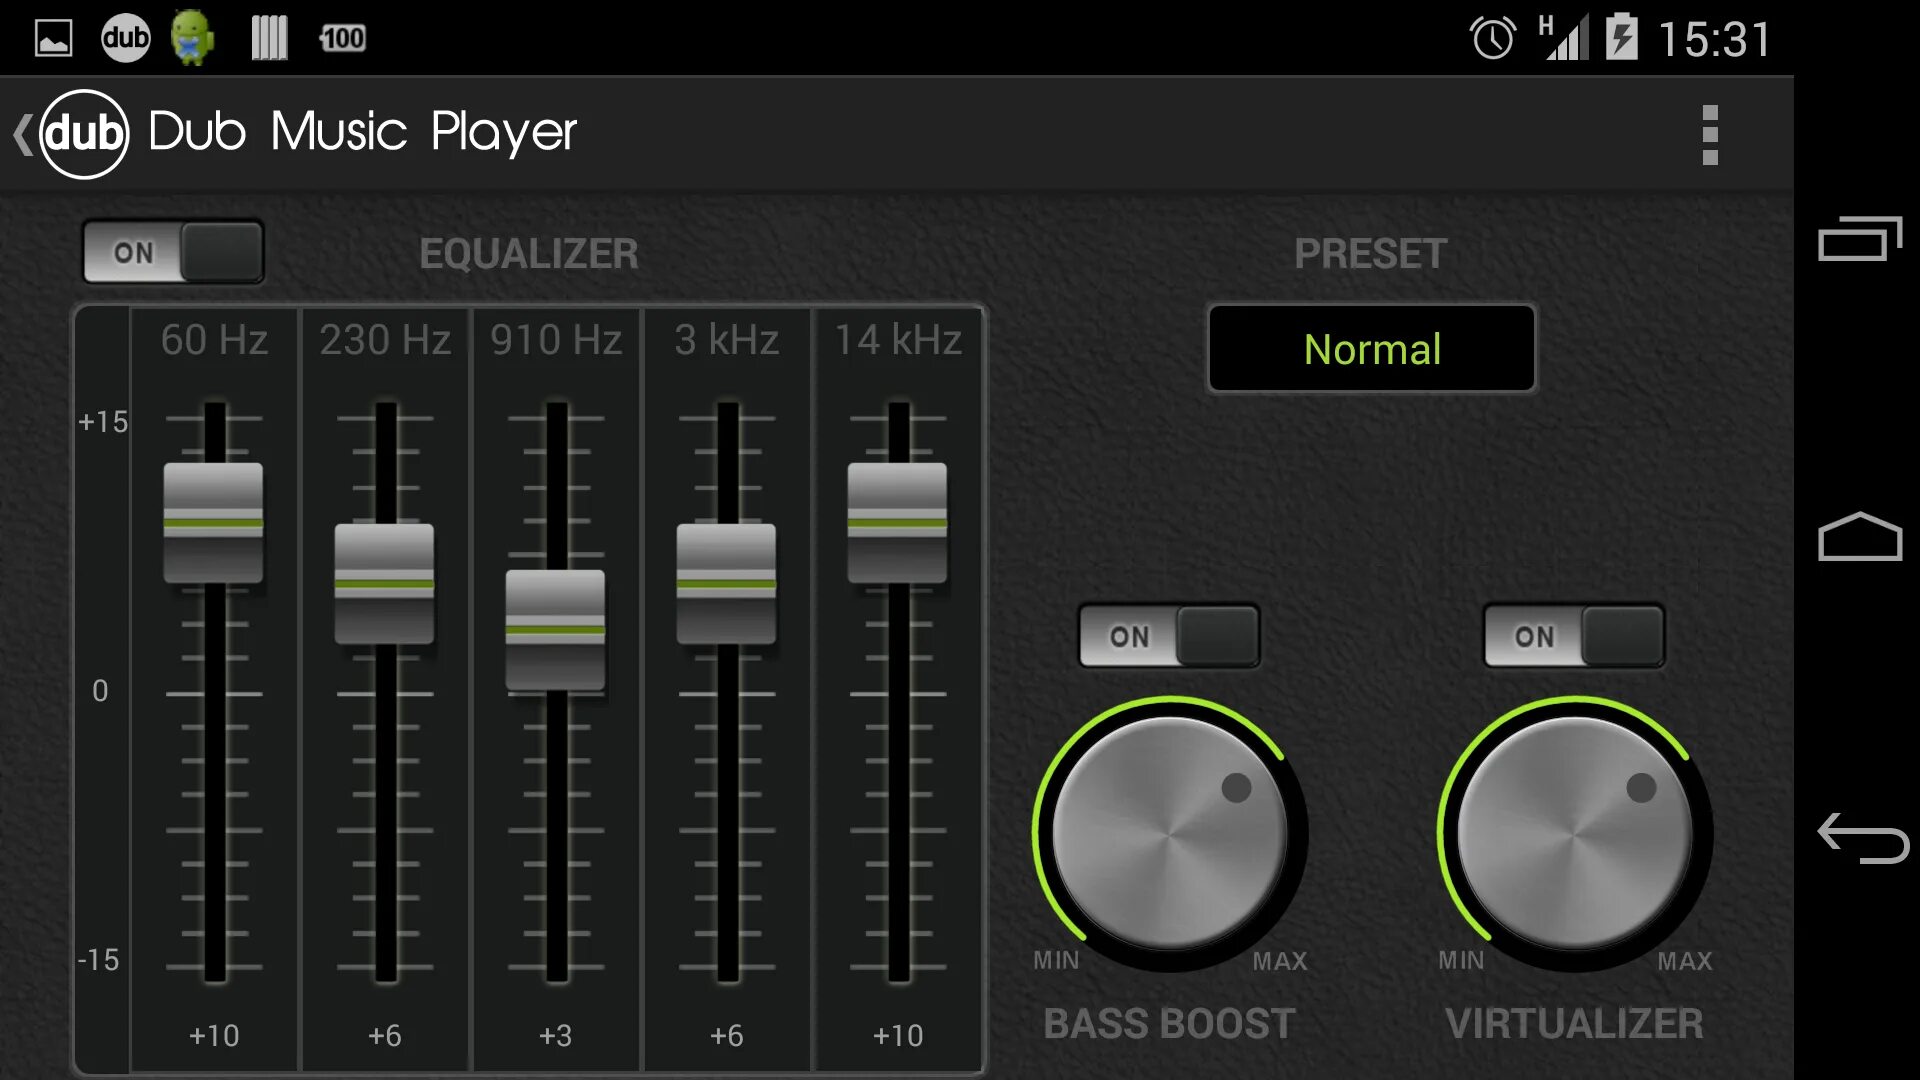Adjust the Bass Boost knob dial
This screenshot has height=1080, width=1920.
click(1166, 825)
